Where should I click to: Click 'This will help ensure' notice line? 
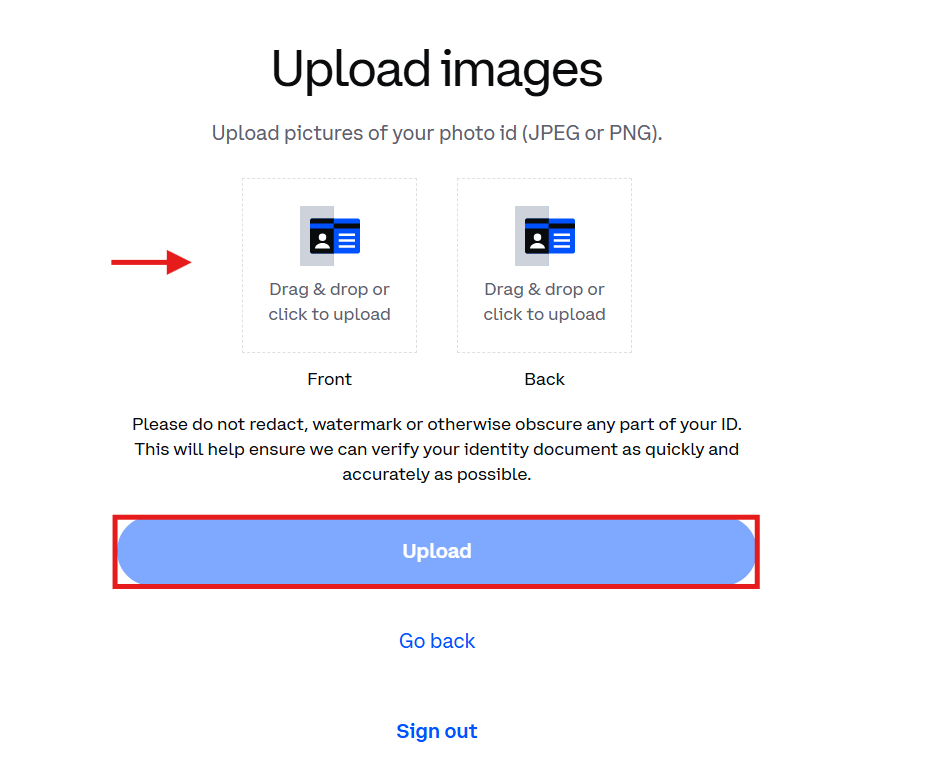coord(437,449)
